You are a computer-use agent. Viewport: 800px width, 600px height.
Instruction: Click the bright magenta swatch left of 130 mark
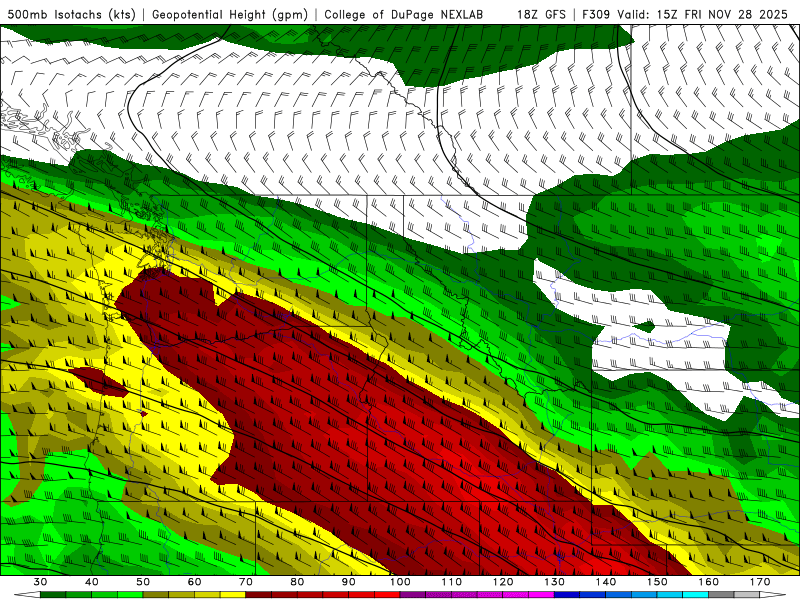point(541,595)
